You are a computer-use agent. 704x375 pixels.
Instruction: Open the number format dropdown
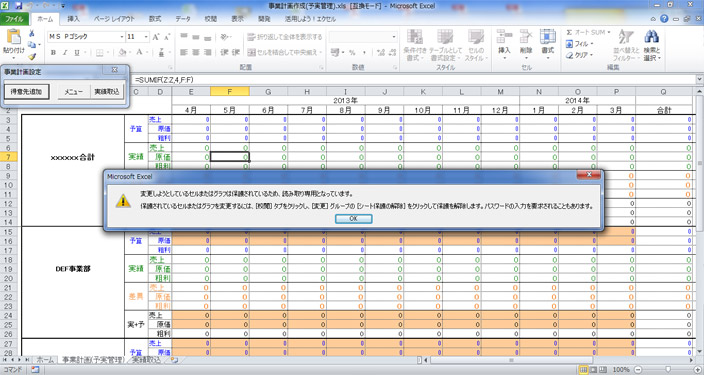[x=394, y=37]
